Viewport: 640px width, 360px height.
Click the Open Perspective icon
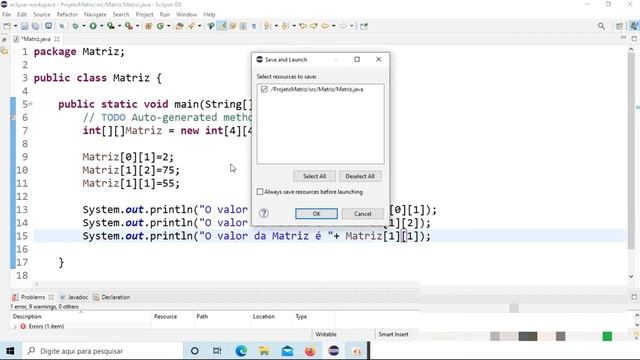(619, 26)
